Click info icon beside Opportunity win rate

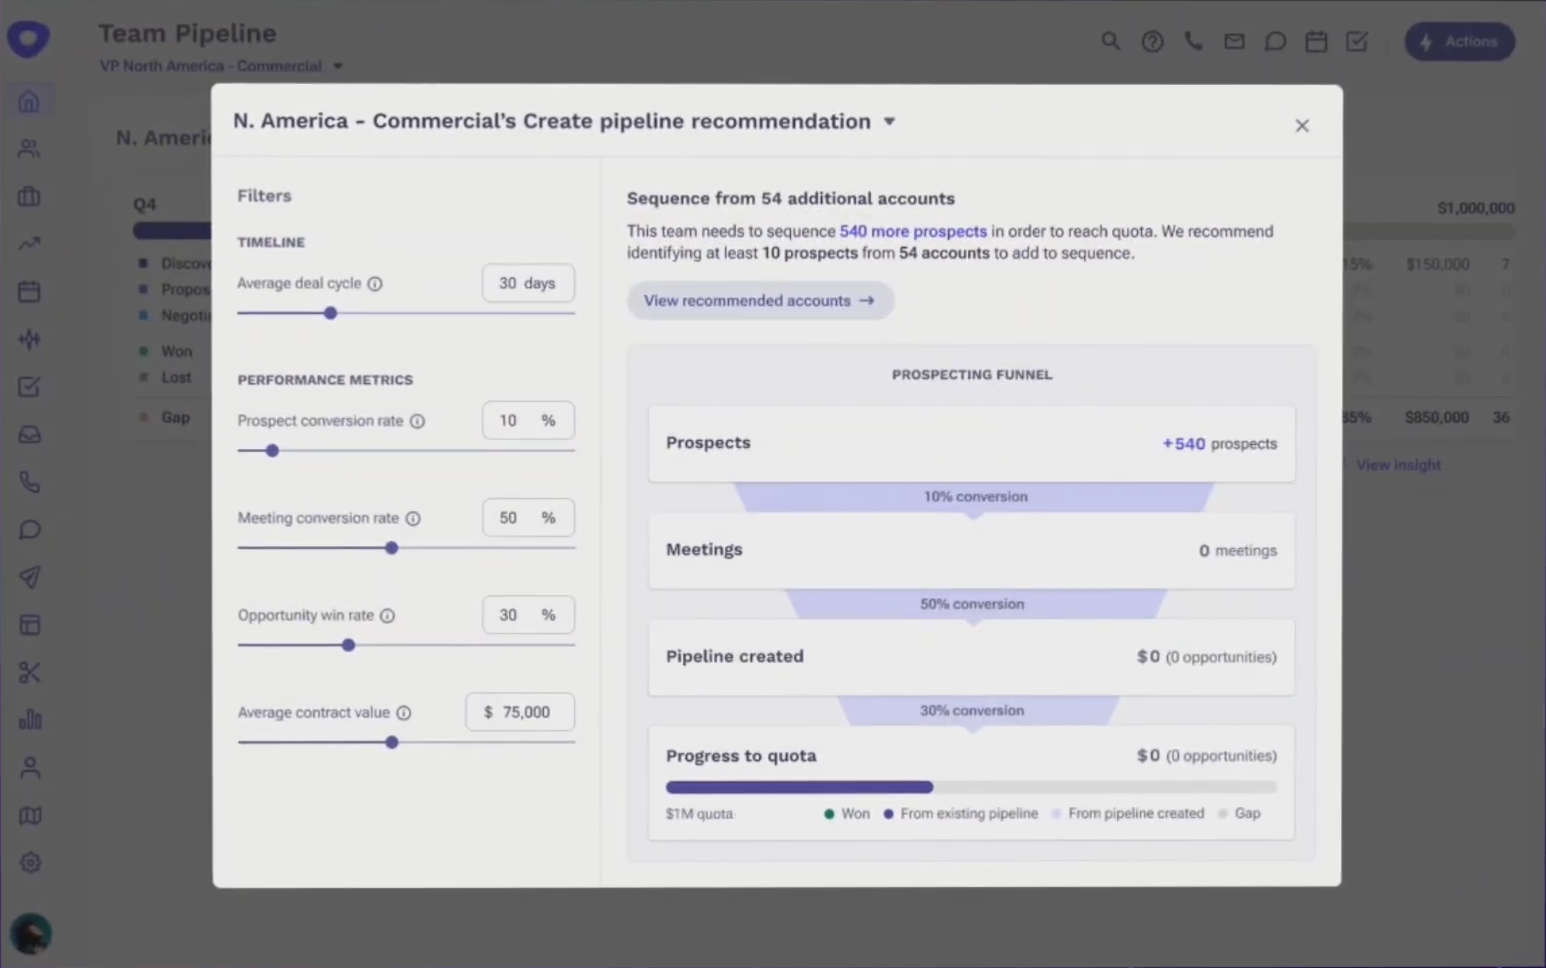point(388,616)
